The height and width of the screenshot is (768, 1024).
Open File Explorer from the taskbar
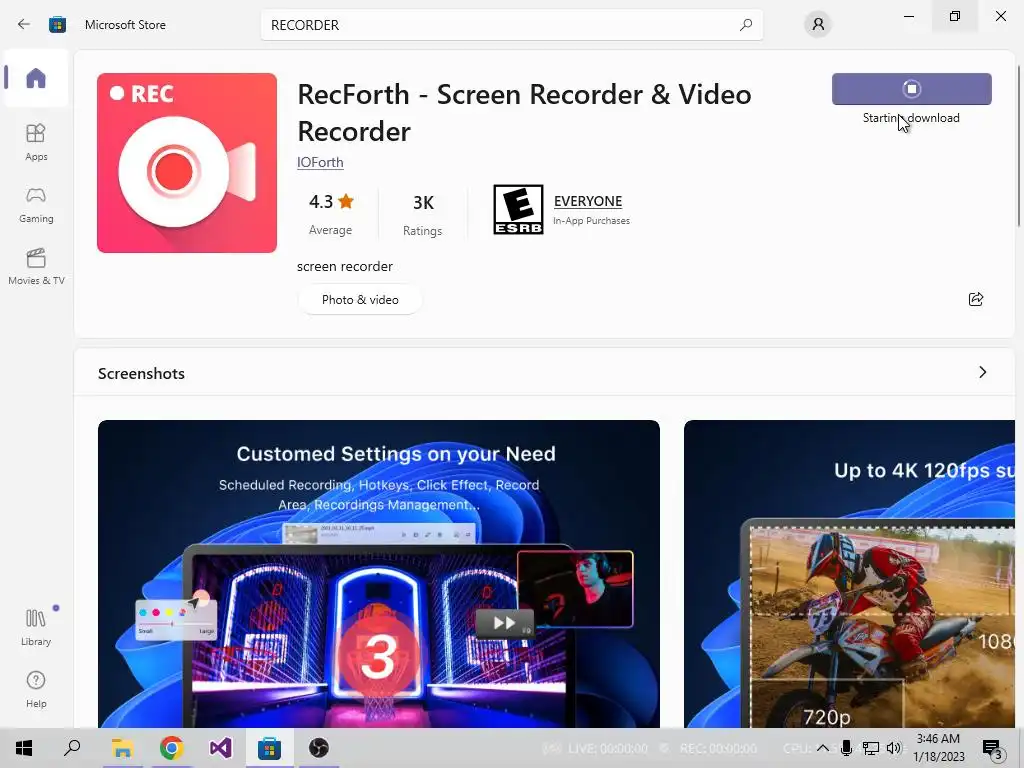point(122,748)
